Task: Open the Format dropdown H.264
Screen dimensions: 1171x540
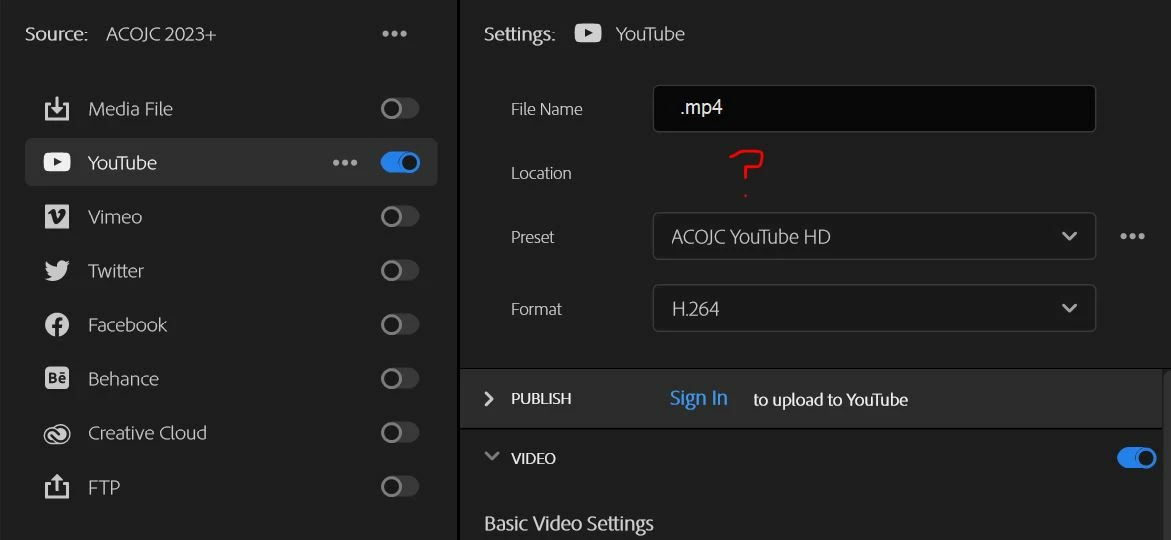Action: pyautogui.click(x=874, y=308)
